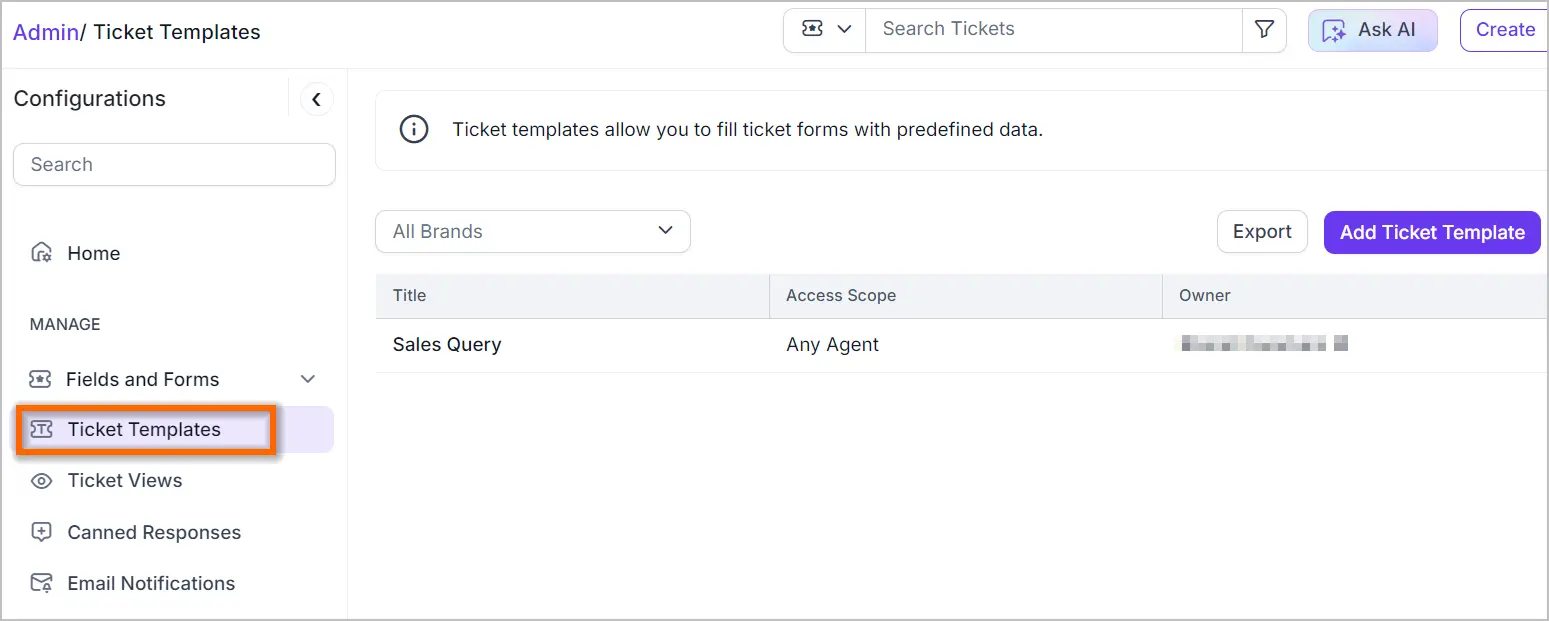Screen dimensions: 1549x621
Task: Click the Export button
Action: [x=1261, y=232]
